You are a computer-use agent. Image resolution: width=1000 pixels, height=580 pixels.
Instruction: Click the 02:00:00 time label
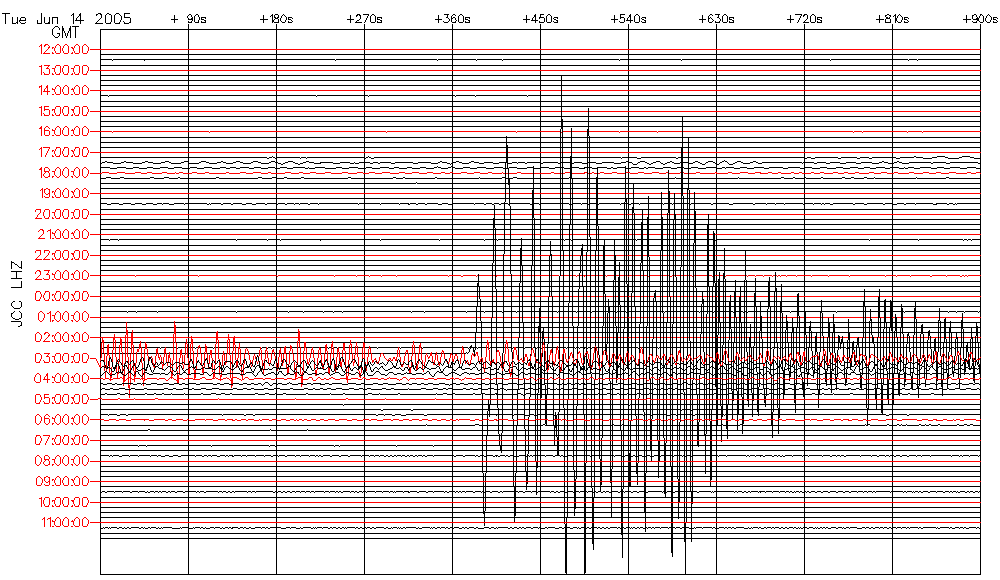pyautogui.click(x=62, y=338)
